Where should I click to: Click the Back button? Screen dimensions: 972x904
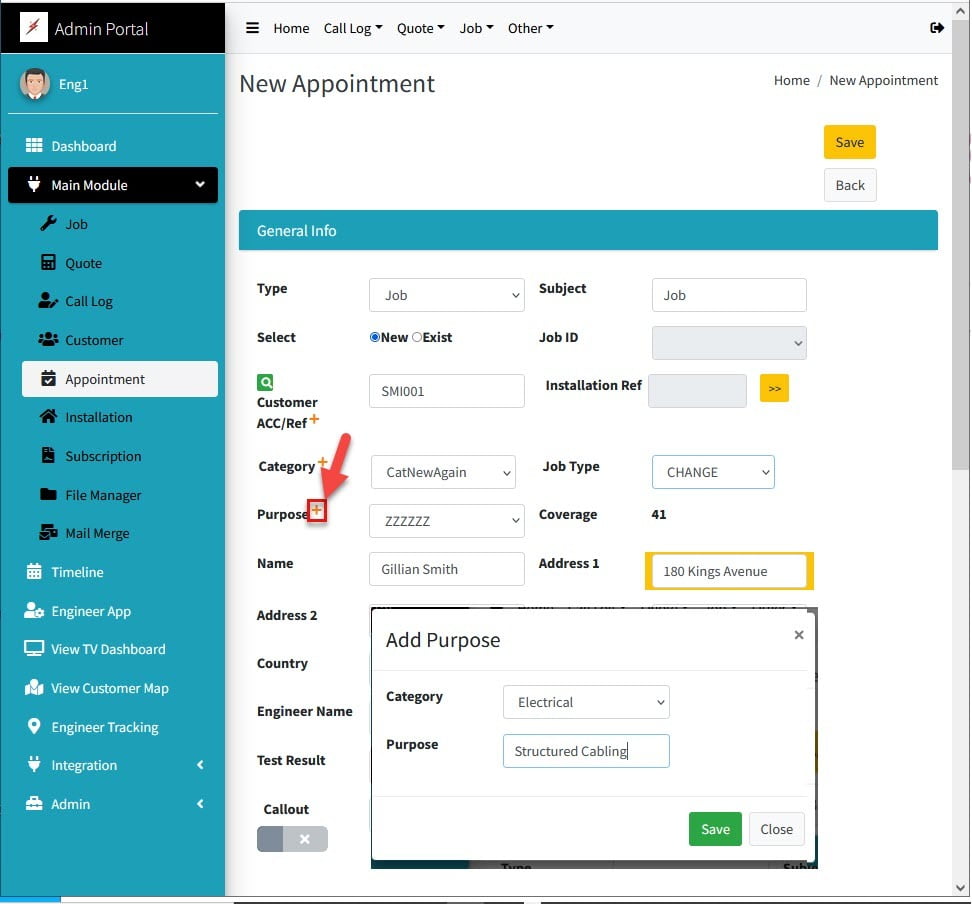(x=850, y=185)
